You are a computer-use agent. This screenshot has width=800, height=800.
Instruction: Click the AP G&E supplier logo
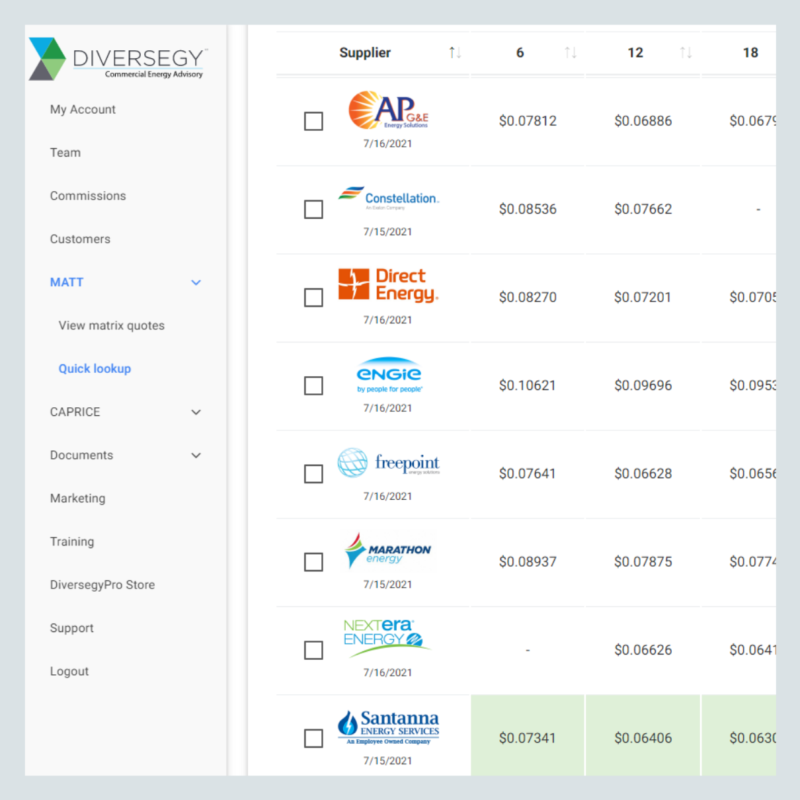[x=388, y=113]
